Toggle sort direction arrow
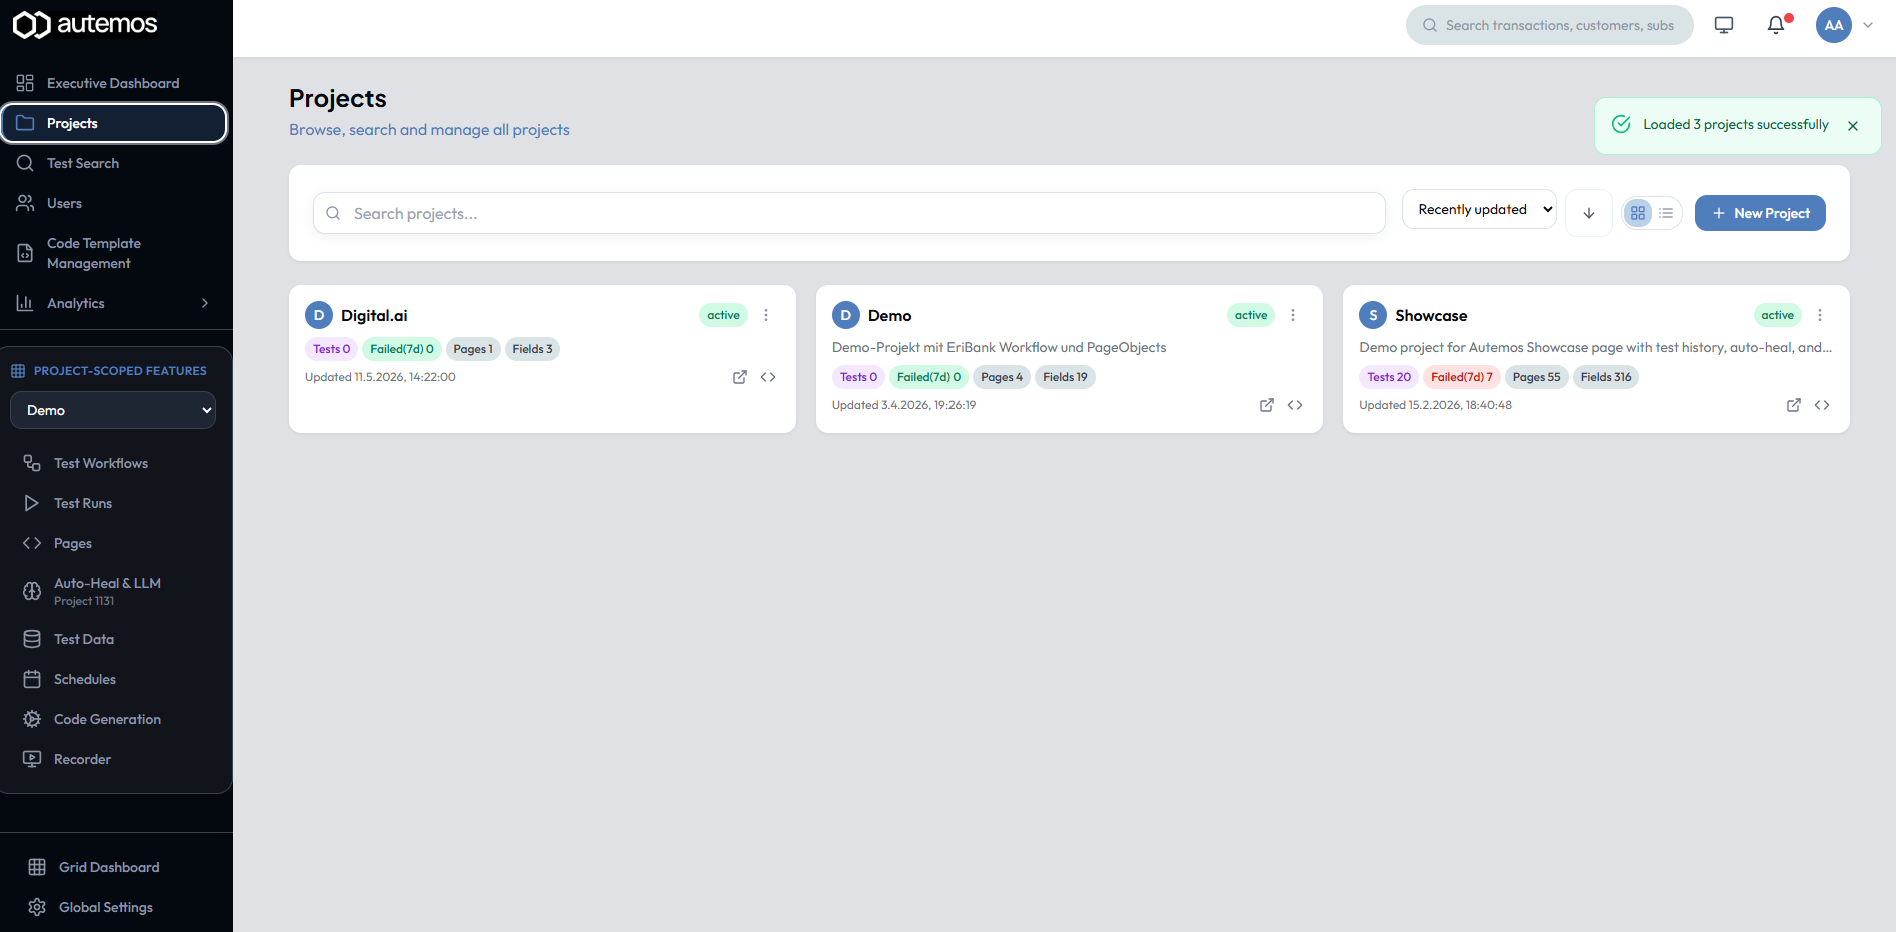The height and width of the screenshot is (932, 1896). [x=1589, y=213]
